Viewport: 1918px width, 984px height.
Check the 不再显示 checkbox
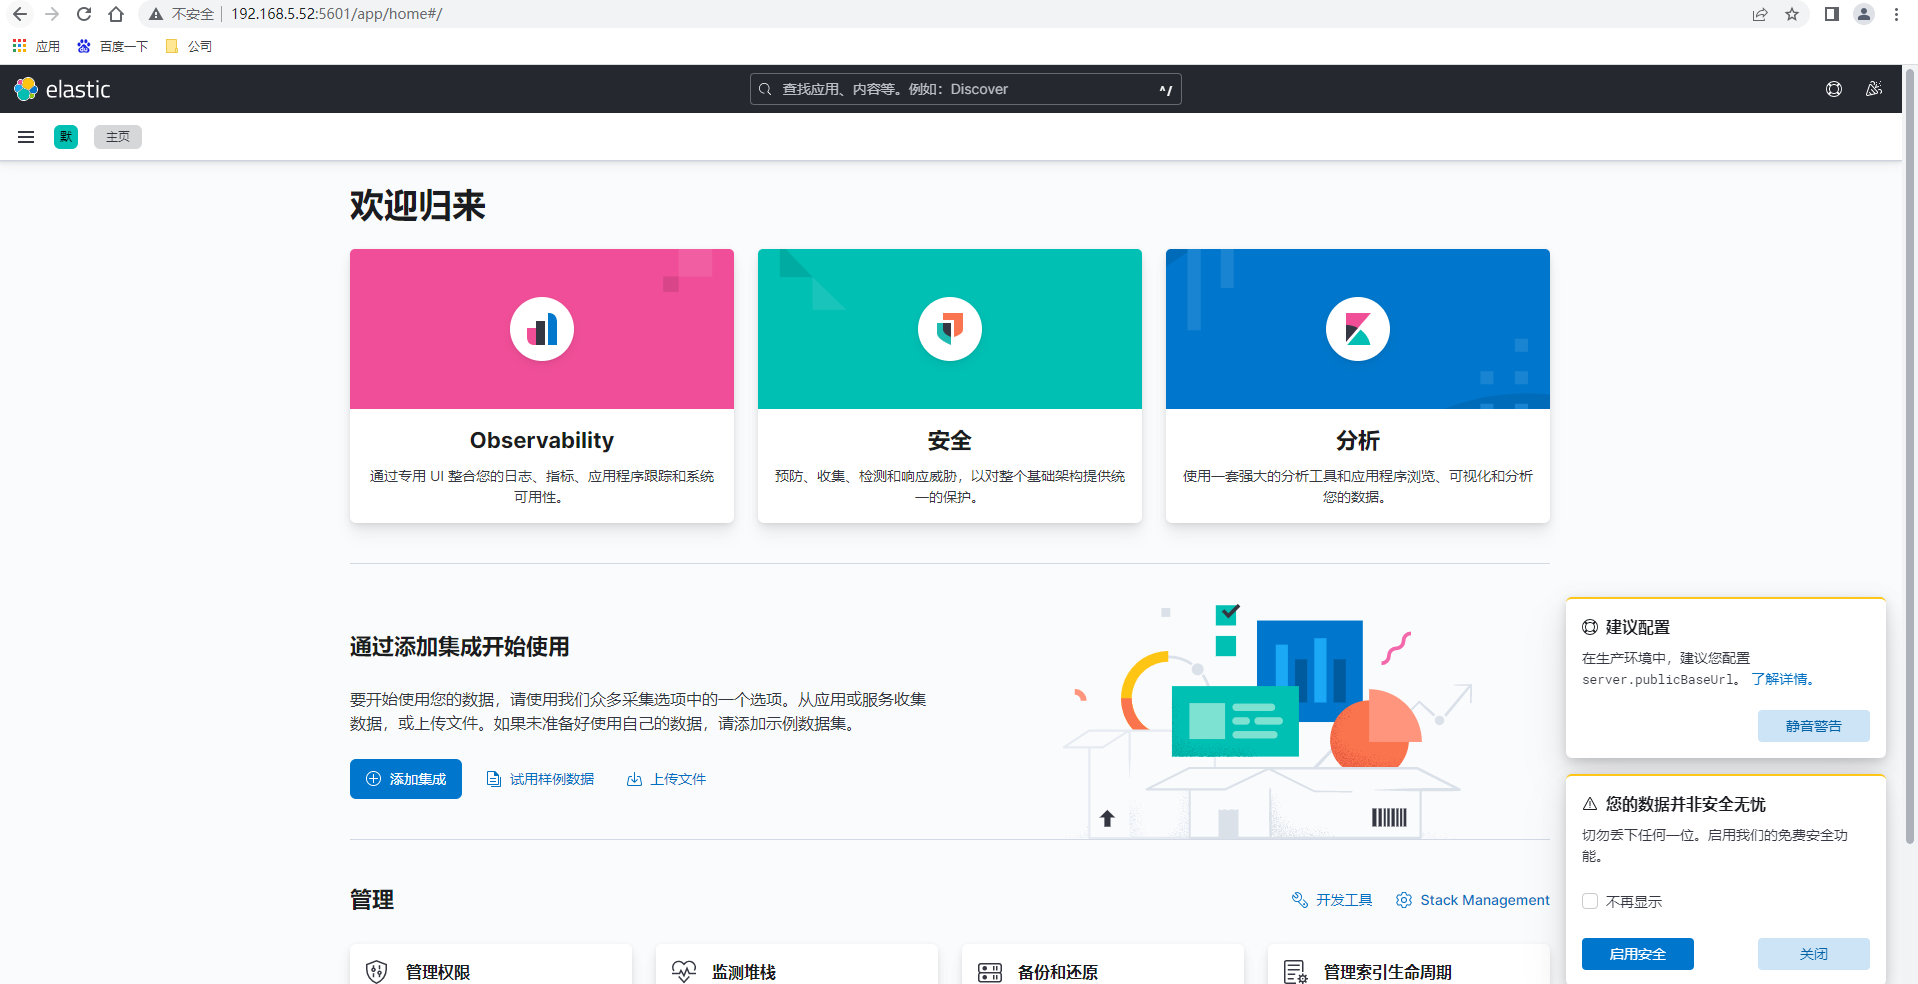[x=1590, y=901]
